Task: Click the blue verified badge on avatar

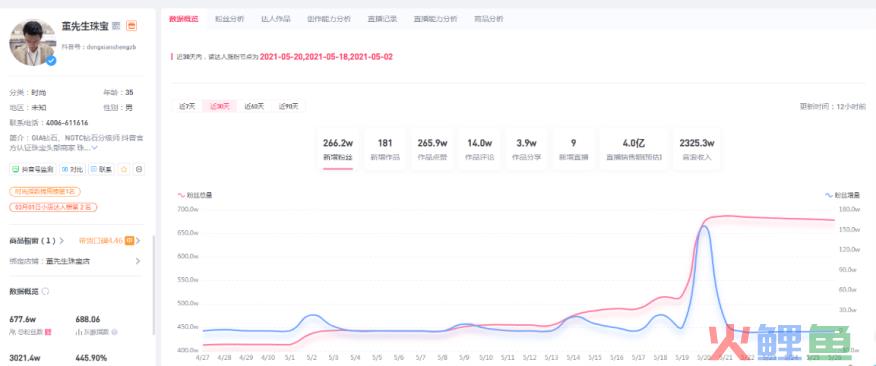Action: click(51, 60)
